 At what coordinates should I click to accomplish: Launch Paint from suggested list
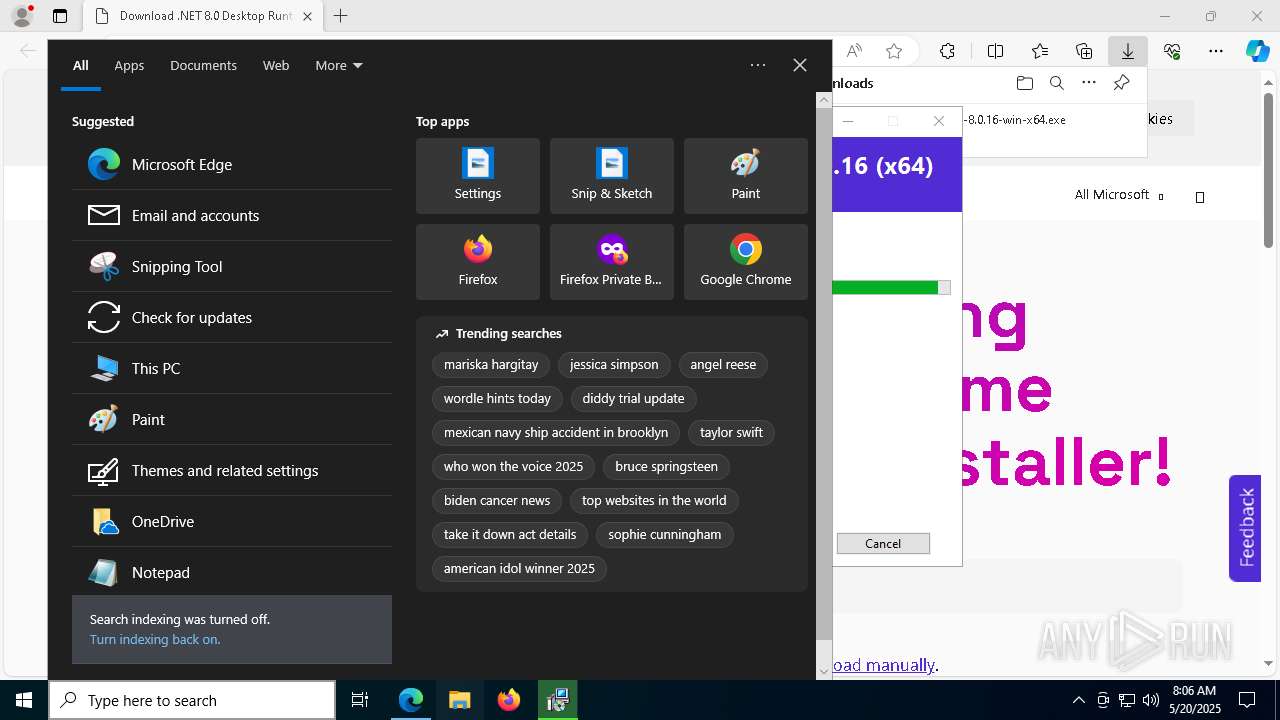(232, 419)
